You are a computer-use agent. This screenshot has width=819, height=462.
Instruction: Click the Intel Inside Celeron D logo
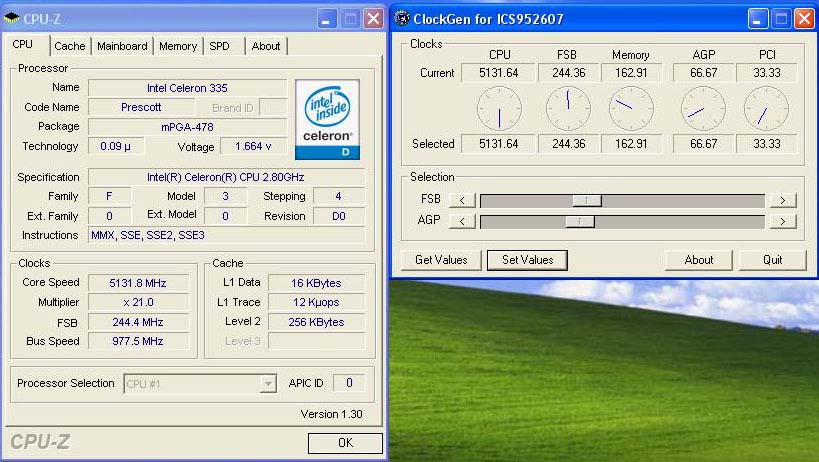pyautogui.click(x=327, y=120)
